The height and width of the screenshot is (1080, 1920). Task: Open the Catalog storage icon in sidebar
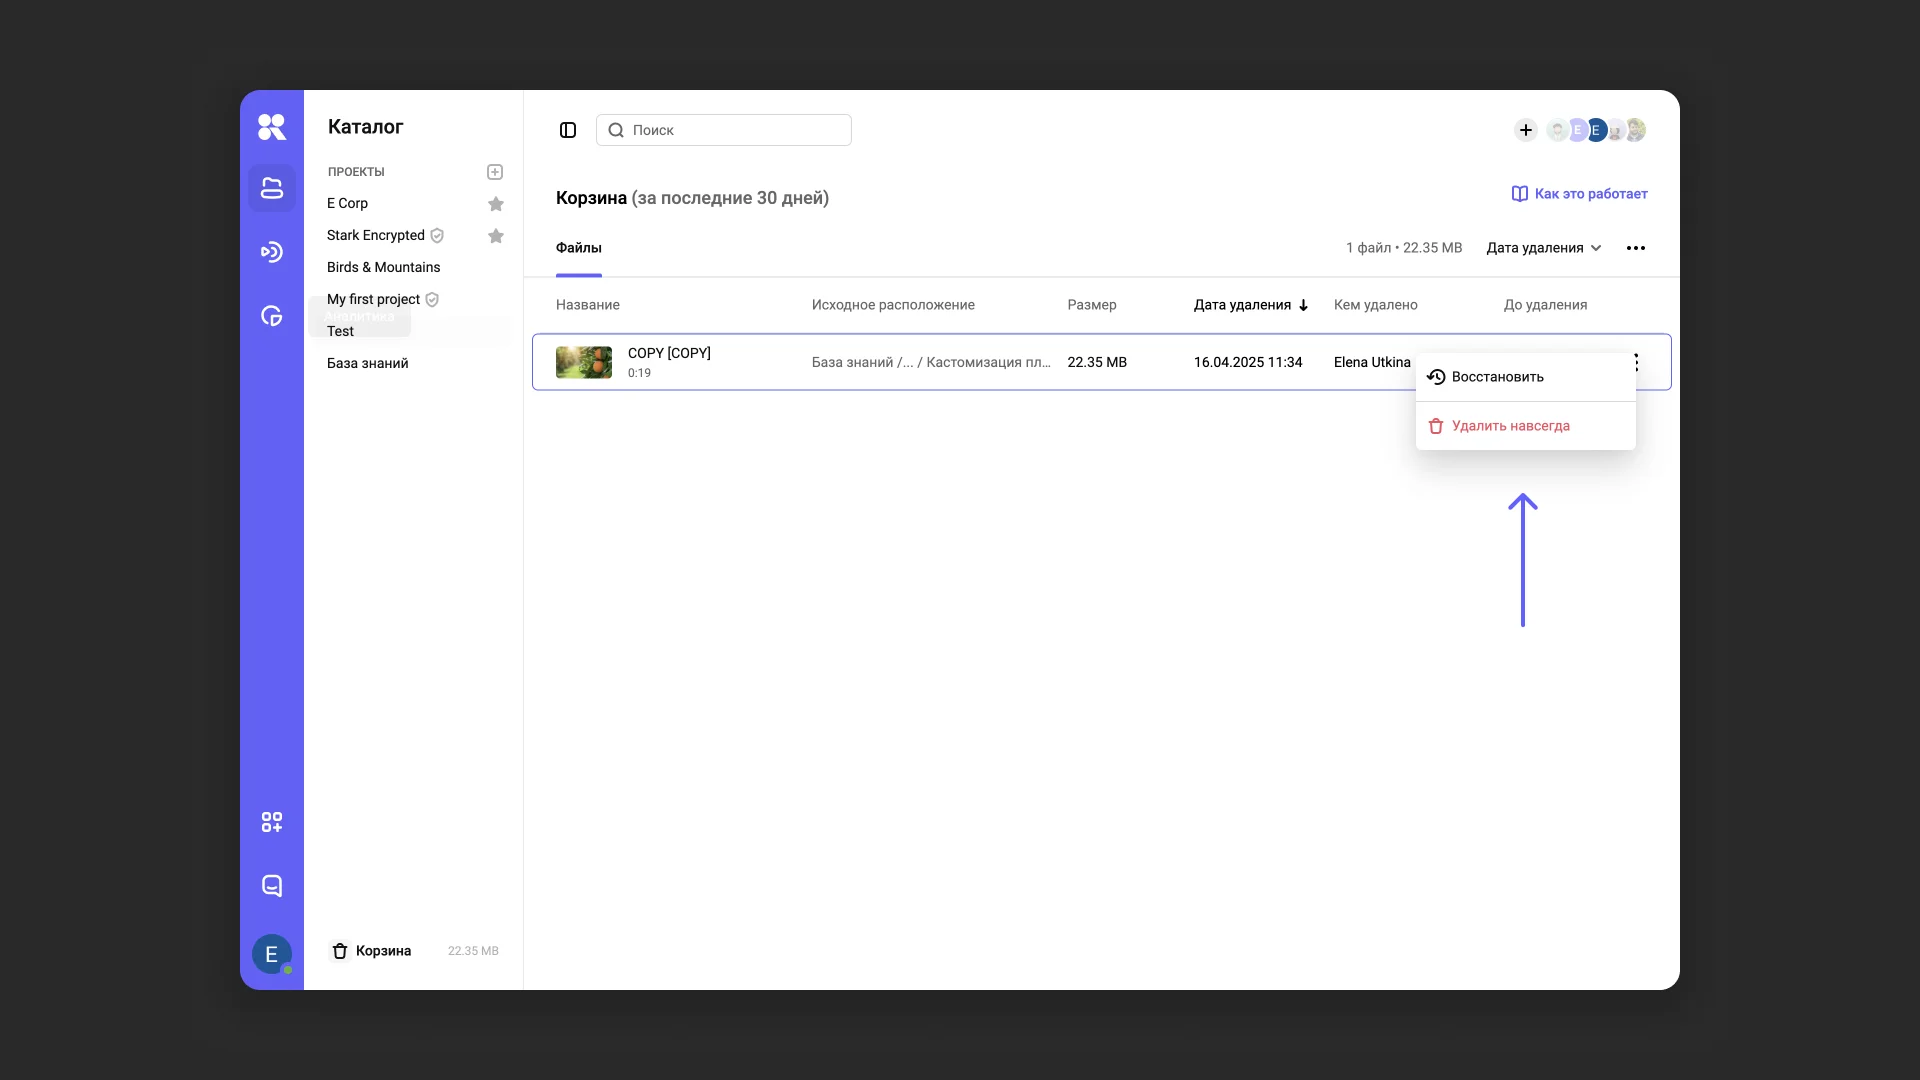pyautogui.click(x=271, y=188)
